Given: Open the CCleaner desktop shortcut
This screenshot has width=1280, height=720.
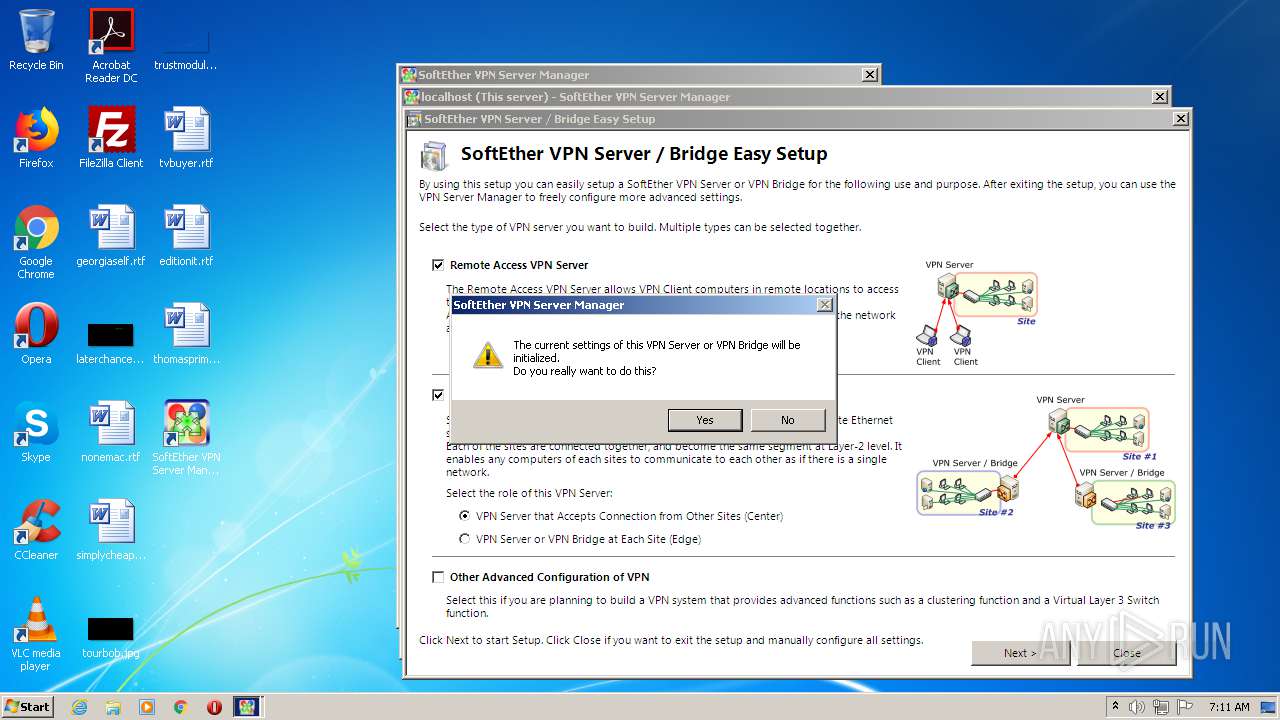Looking at the screenshot, I should click(x=36, y=530).
